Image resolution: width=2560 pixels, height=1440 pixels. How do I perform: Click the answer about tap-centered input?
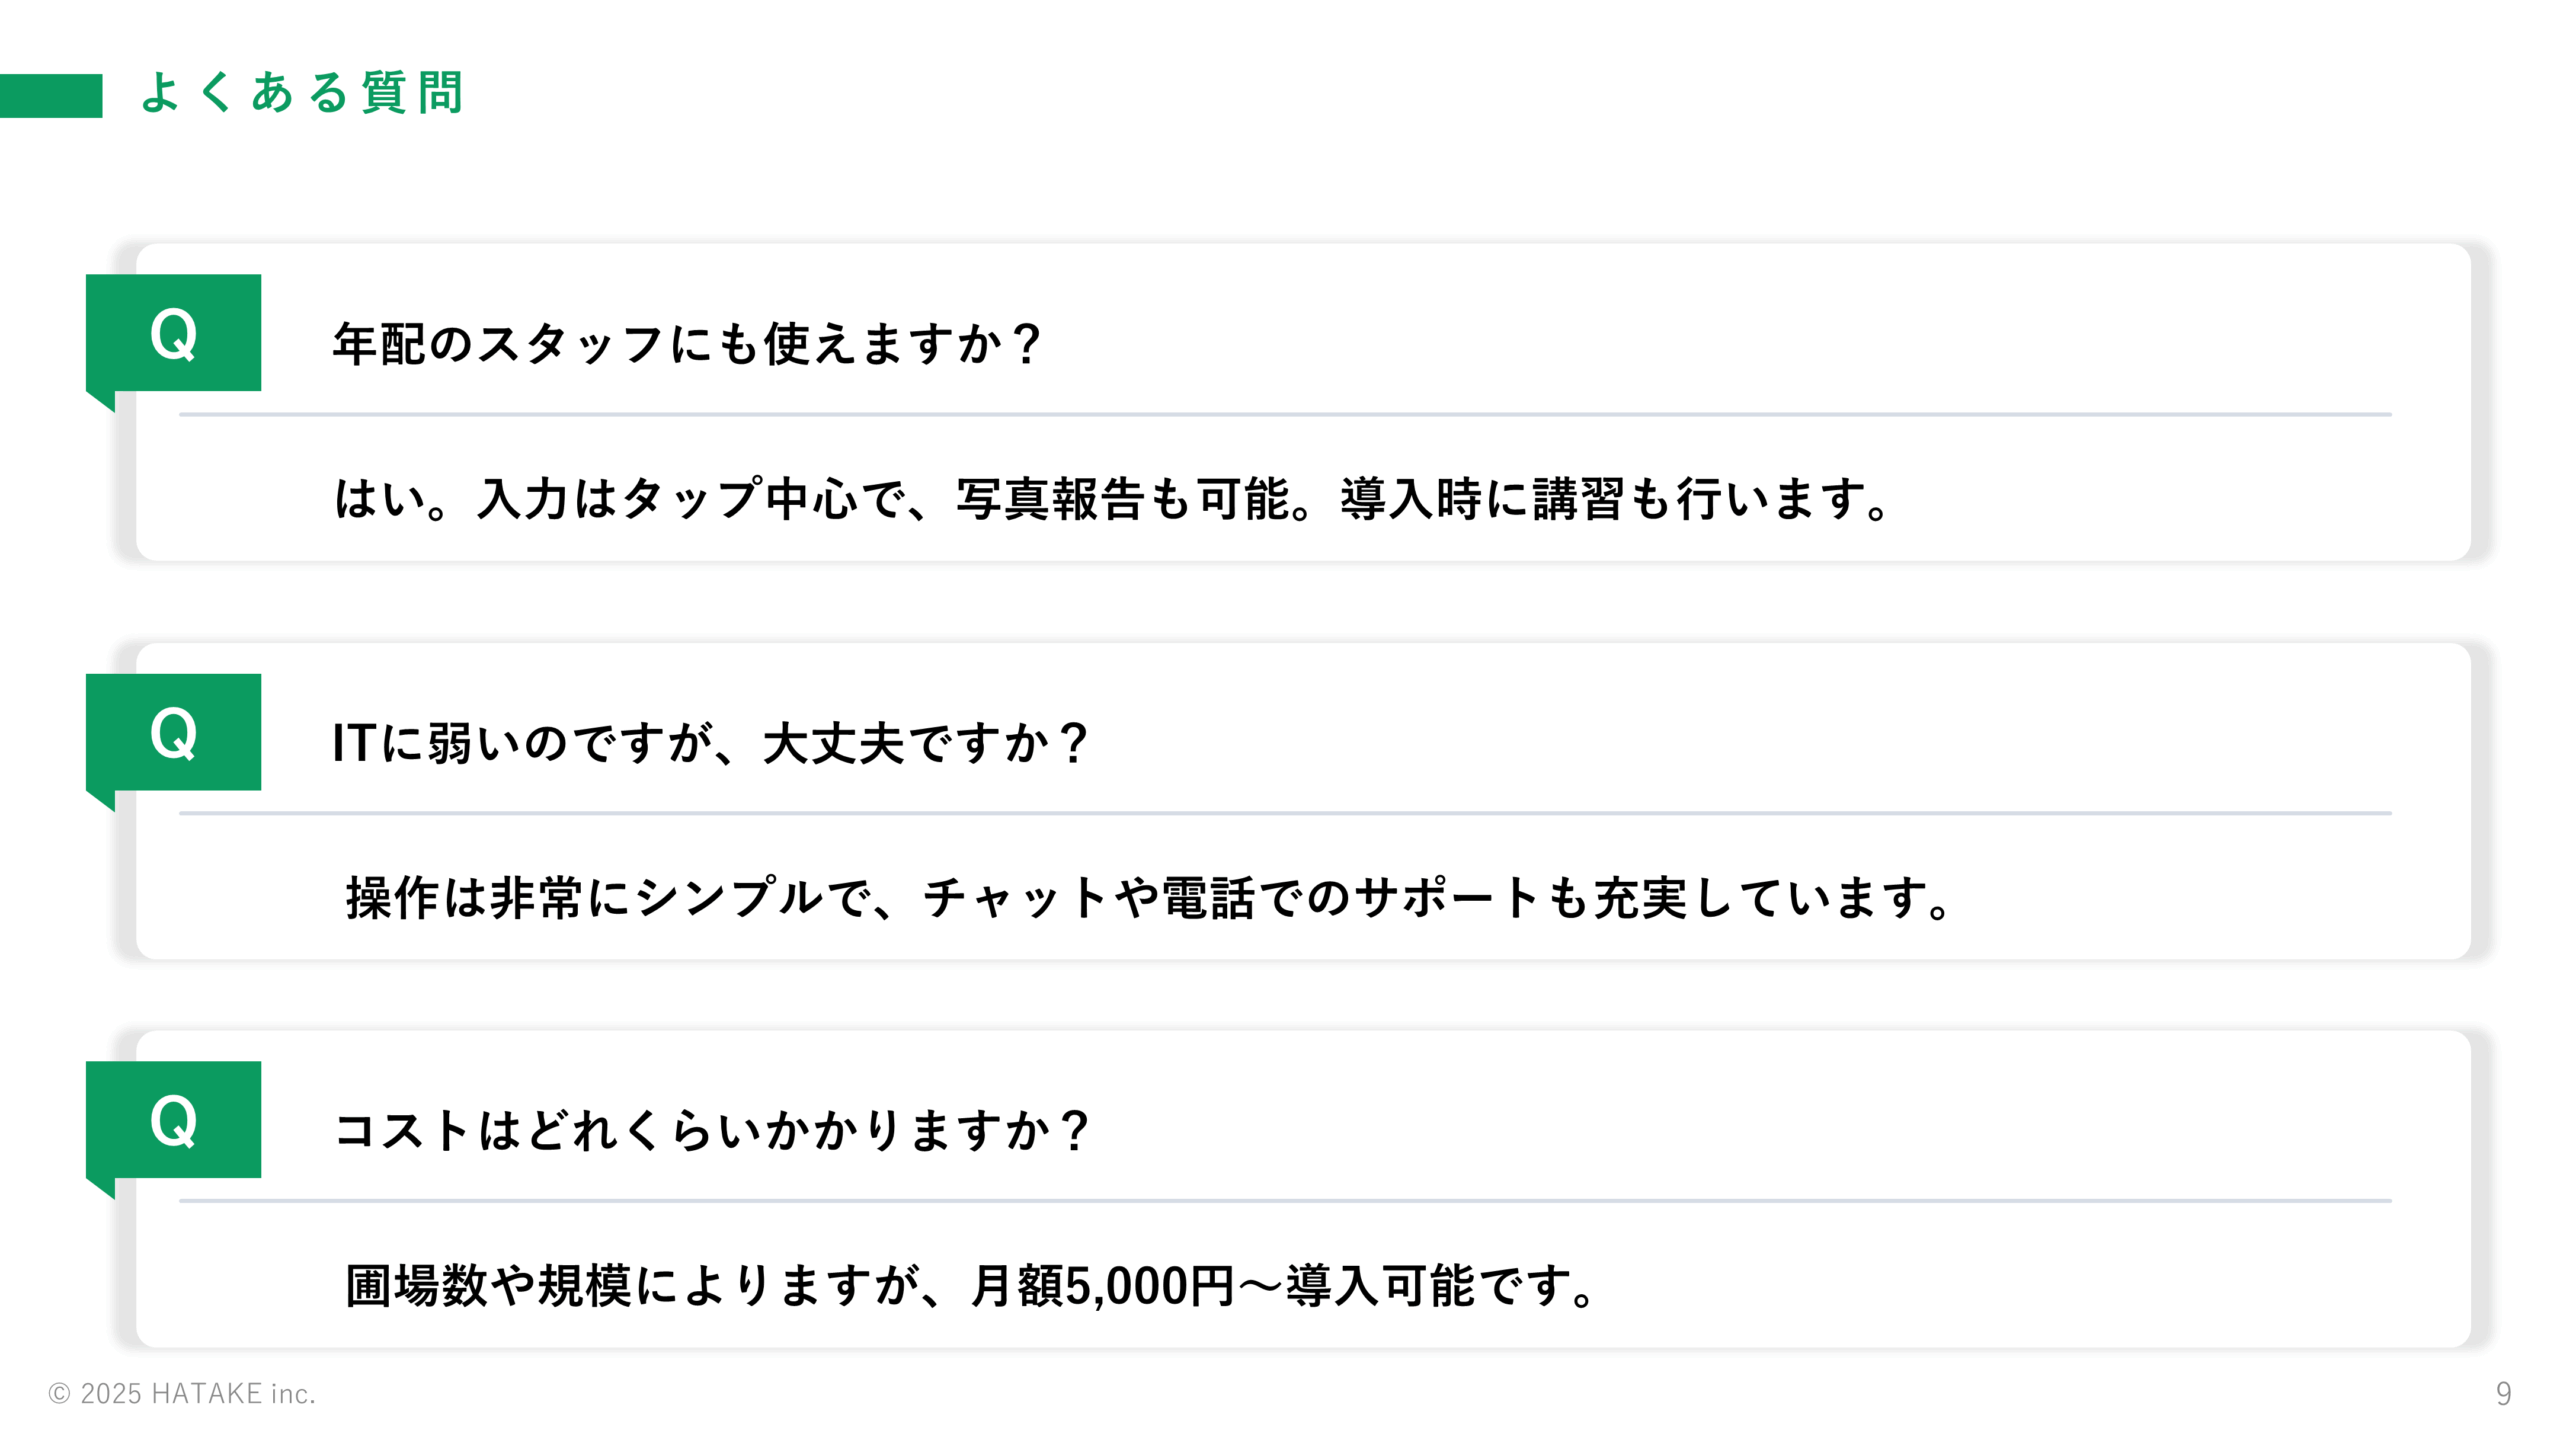[1113, 498]
